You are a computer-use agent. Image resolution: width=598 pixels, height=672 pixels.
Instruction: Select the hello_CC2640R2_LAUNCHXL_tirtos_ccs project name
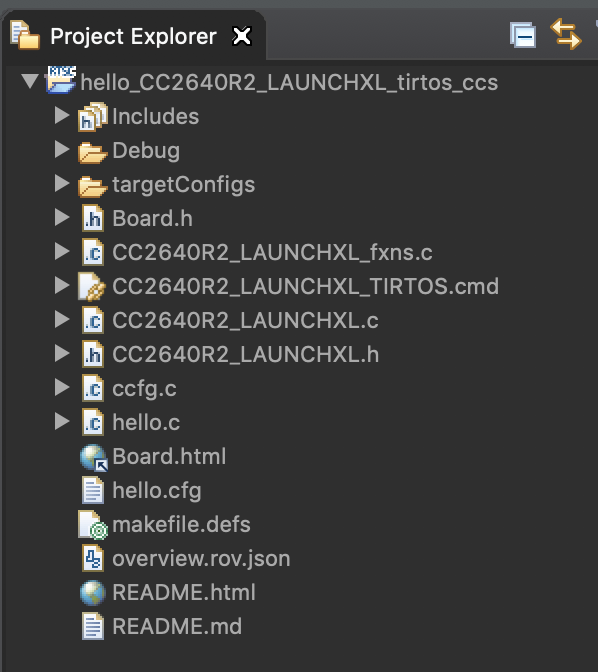point(289,82)
